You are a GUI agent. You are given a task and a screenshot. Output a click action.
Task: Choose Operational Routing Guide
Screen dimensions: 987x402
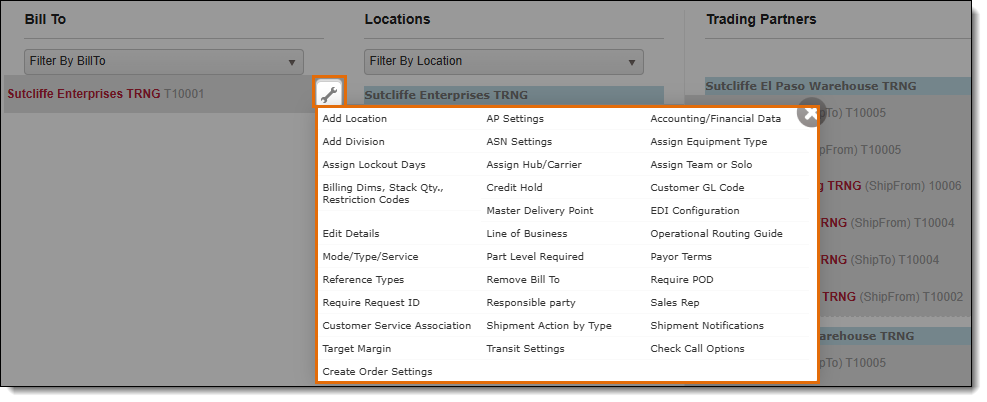click(716, 234)
